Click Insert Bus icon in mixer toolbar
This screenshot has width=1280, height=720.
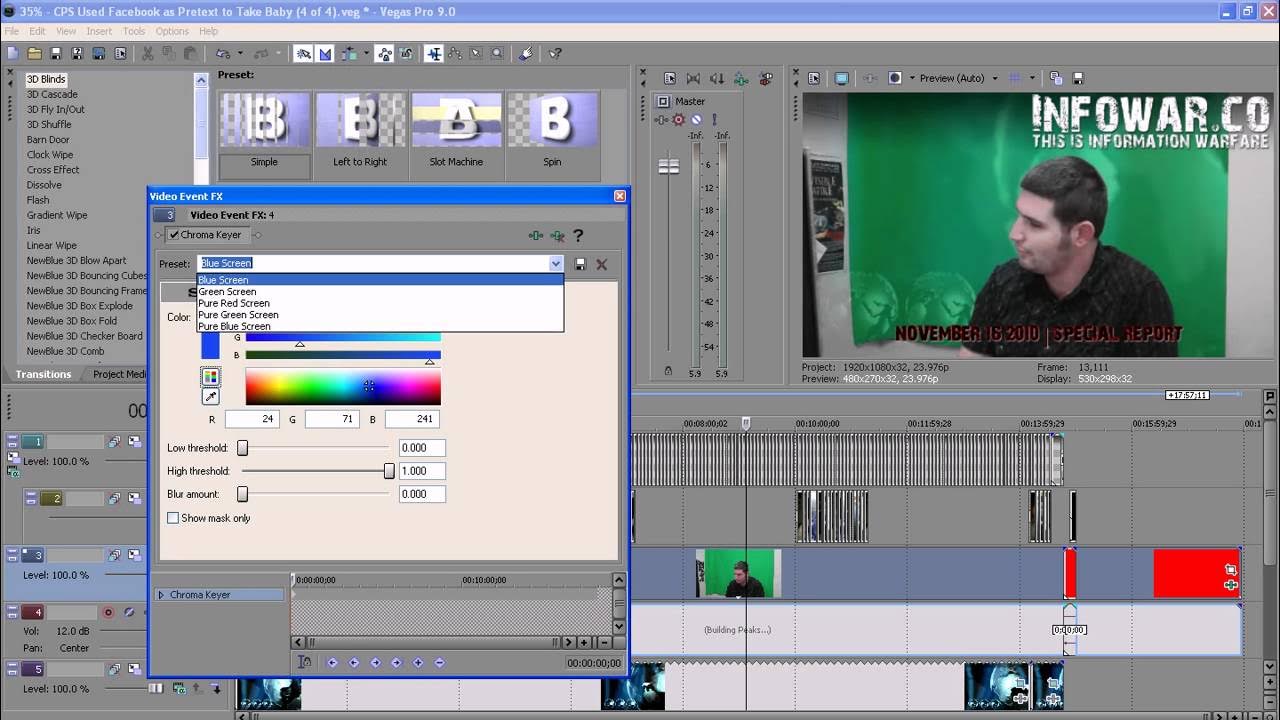[x=765, y=78]
